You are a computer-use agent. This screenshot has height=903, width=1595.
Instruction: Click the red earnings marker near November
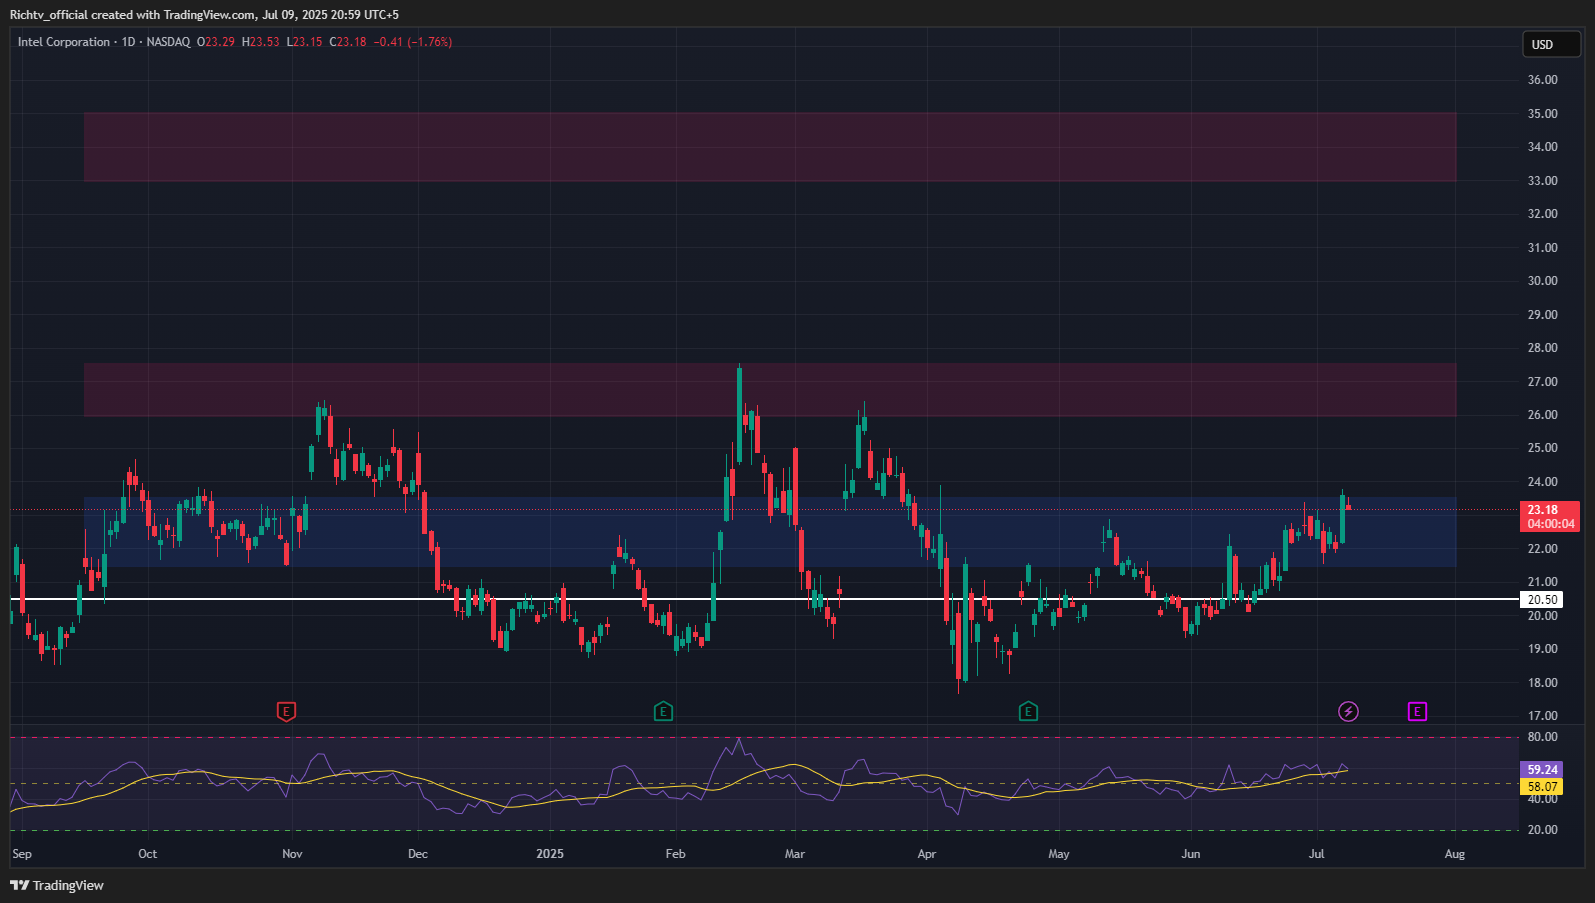287,712
